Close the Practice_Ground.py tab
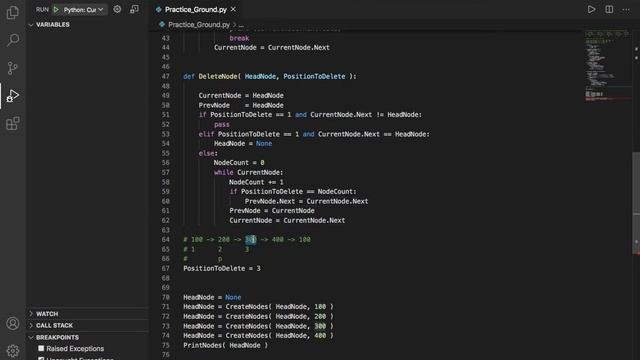640x360 pixels. point(233,9)
